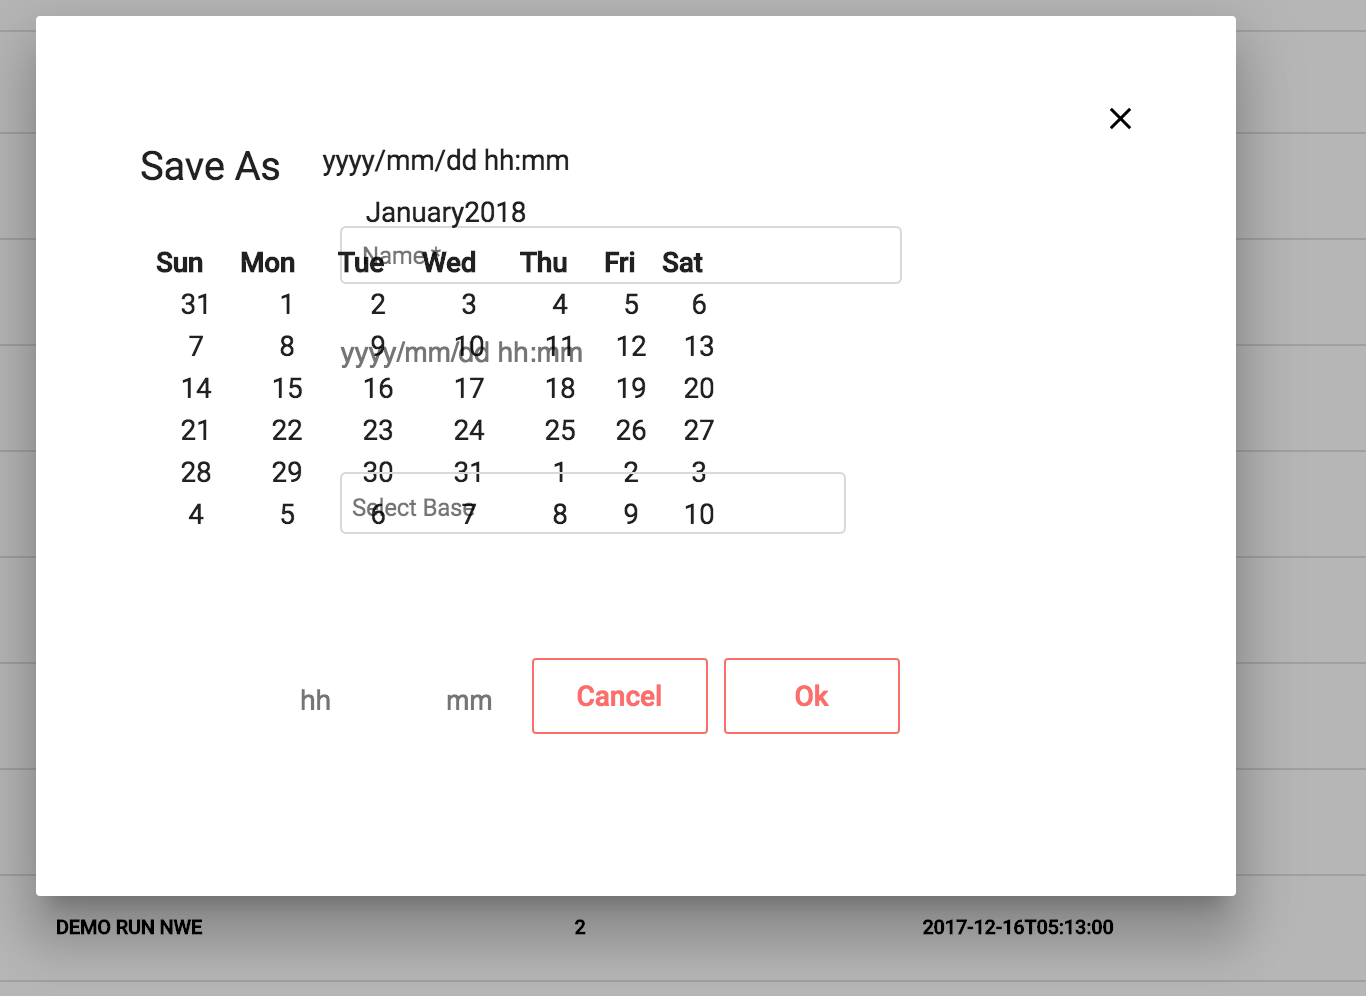The width and height of the screenshot is (1366, 996).
Task: Pick February 10 from the trailing dates
Action: point(699,514)
